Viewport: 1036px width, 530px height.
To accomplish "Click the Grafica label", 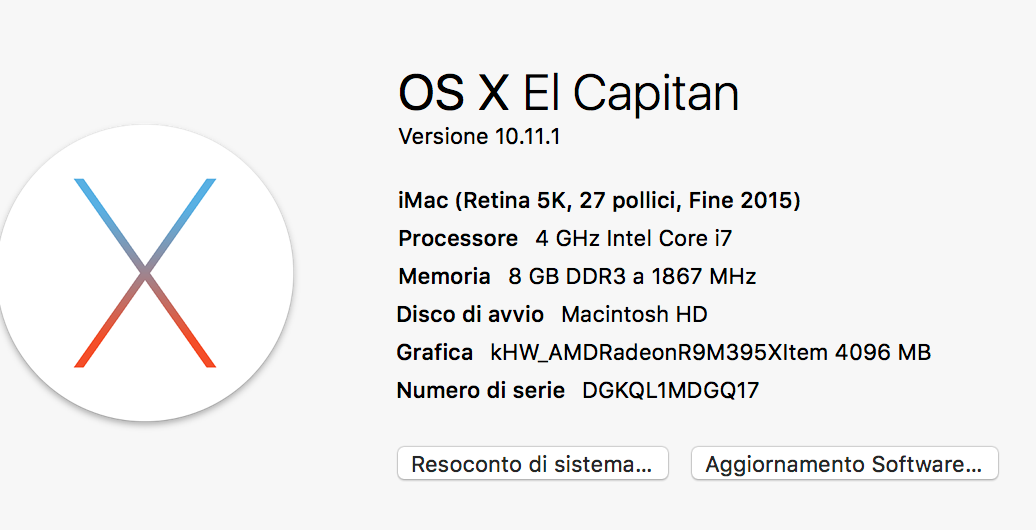I will (x=434, y=353).
